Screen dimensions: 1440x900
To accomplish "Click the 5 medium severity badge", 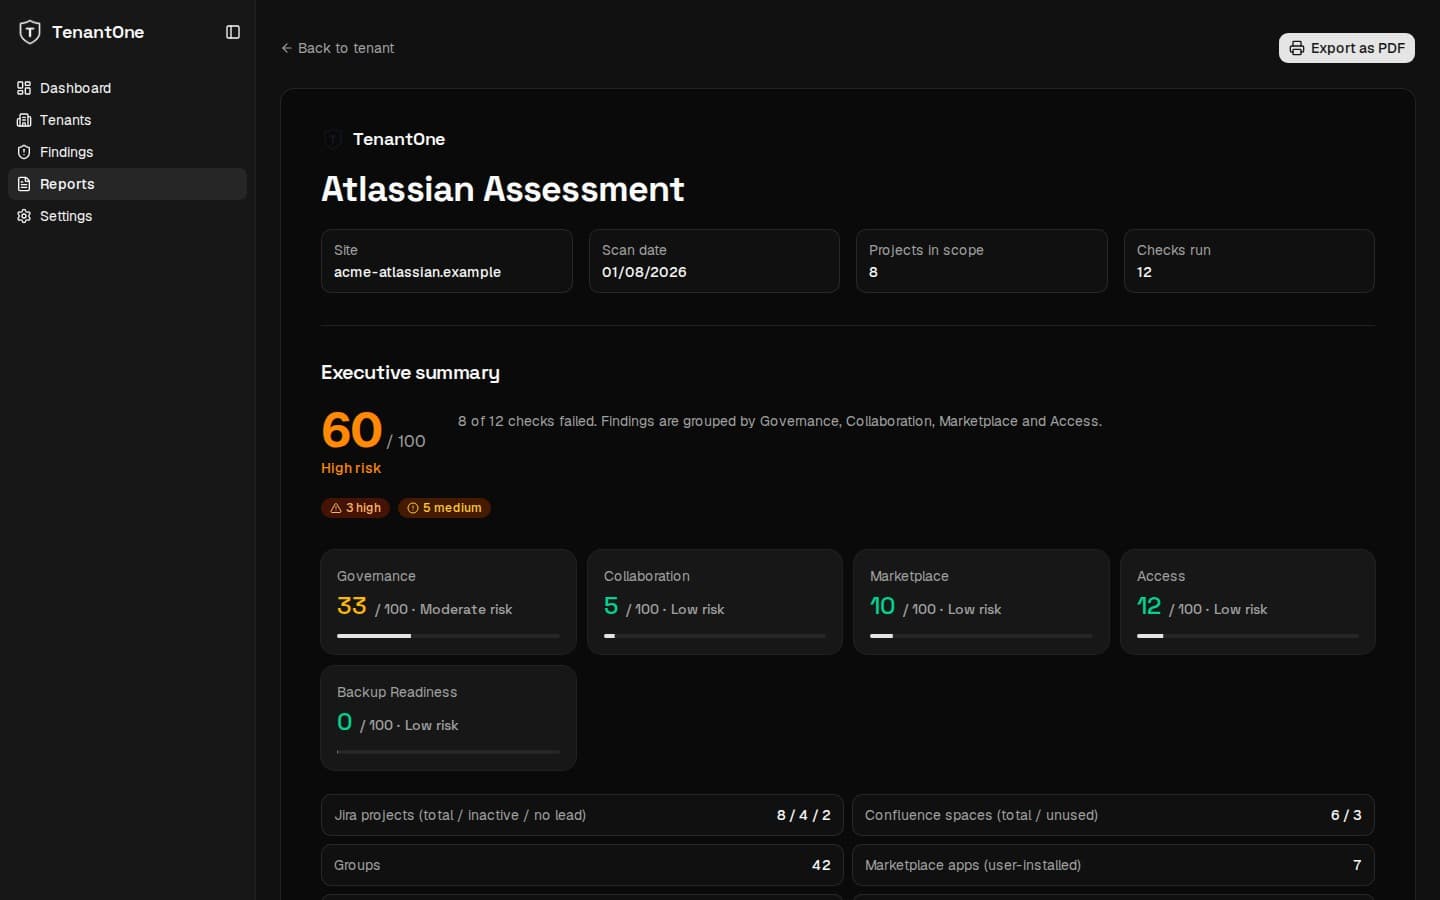I will click(444, 508).
